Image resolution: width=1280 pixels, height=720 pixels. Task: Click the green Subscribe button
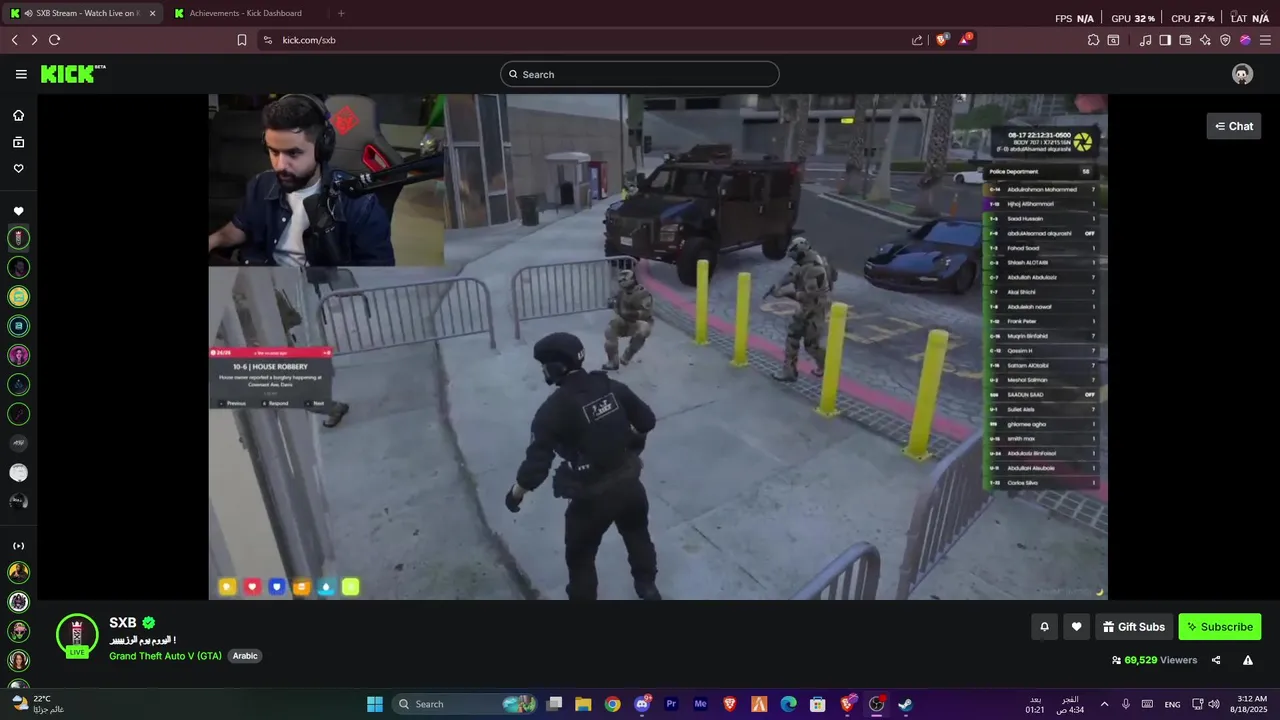click(x=1220, y=627)
